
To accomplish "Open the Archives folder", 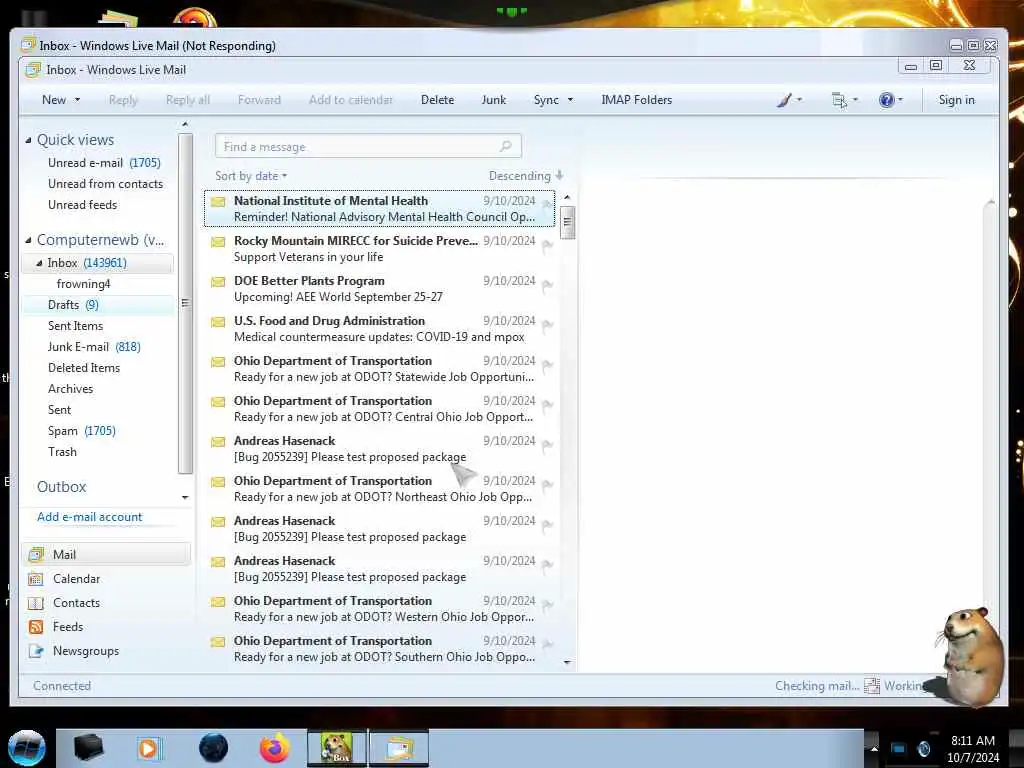I will click(71, 389).
